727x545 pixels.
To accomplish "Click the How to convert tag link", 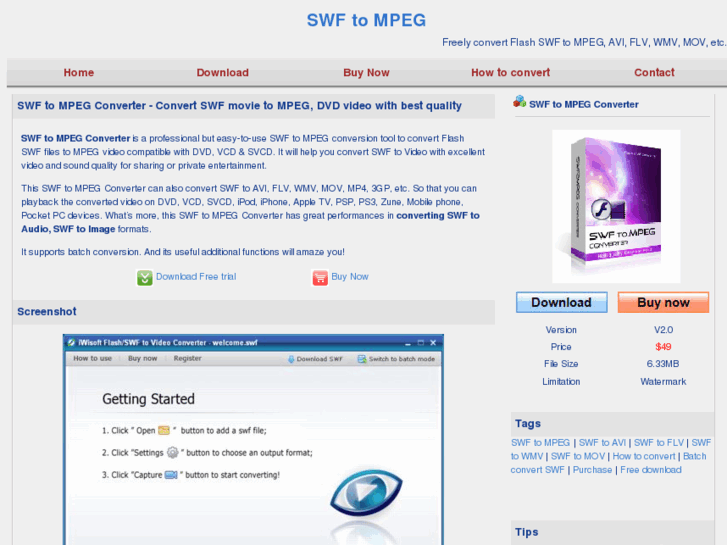I will coord(644,456).
